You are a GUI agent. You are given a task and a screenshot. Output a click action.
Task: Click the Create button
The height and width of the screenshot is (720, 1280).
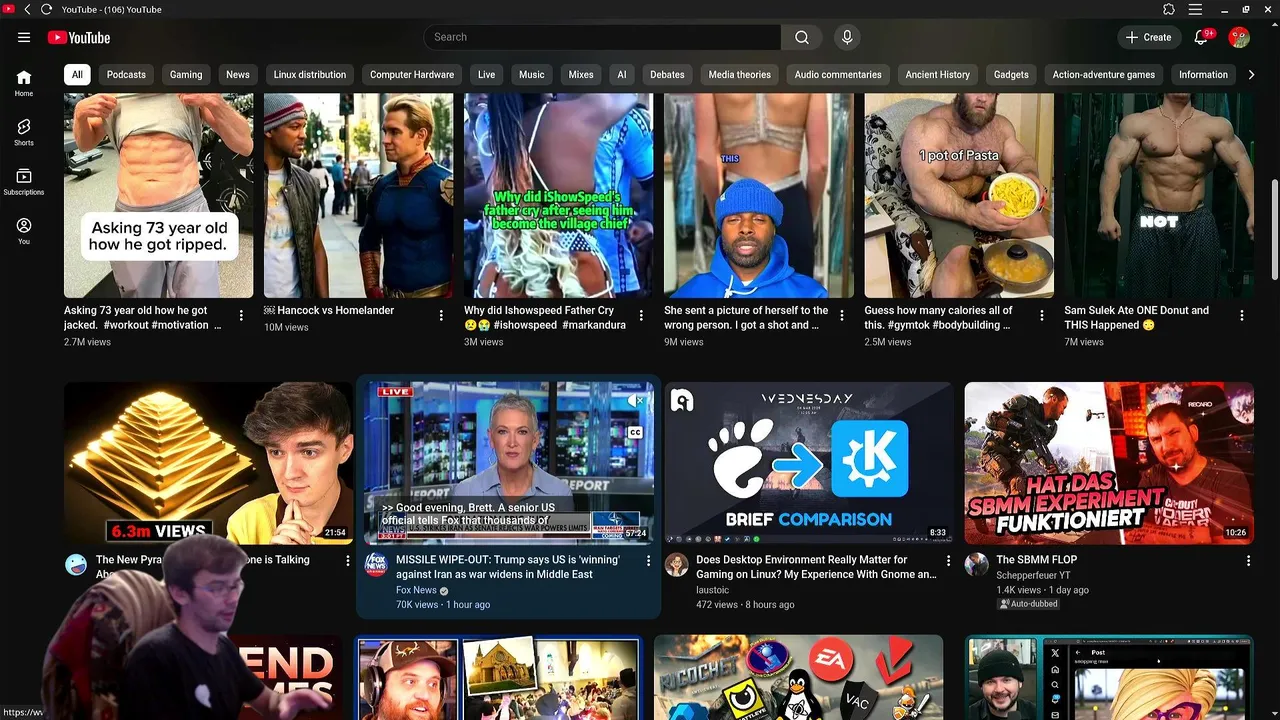coord(1149,37)
